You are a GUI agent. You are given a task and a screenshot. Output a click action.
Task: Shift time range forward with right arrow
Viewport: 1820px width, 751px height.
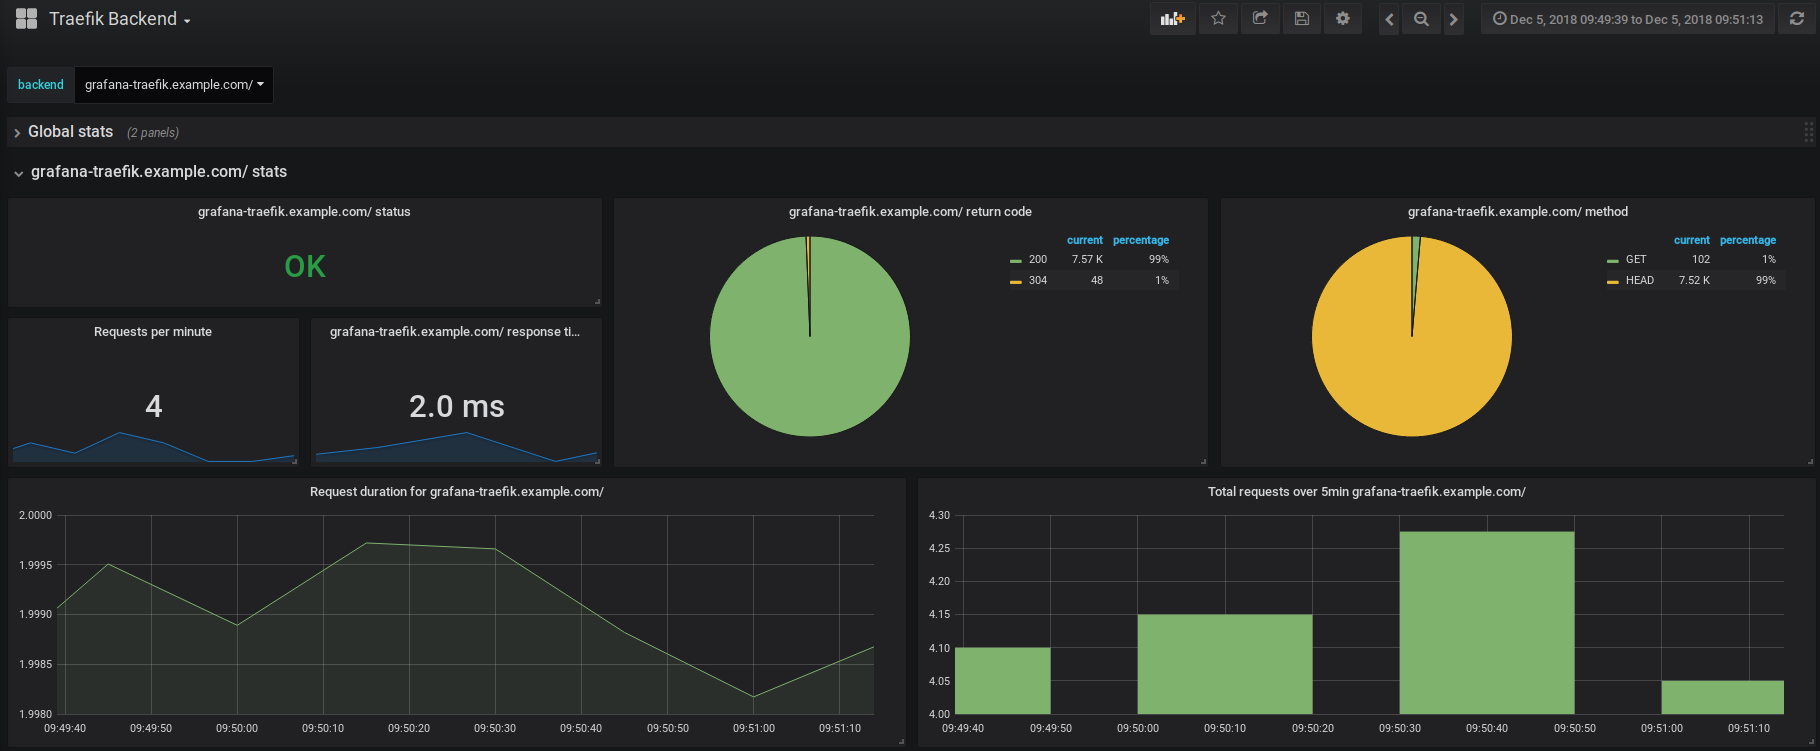(x=1453, y=19)
